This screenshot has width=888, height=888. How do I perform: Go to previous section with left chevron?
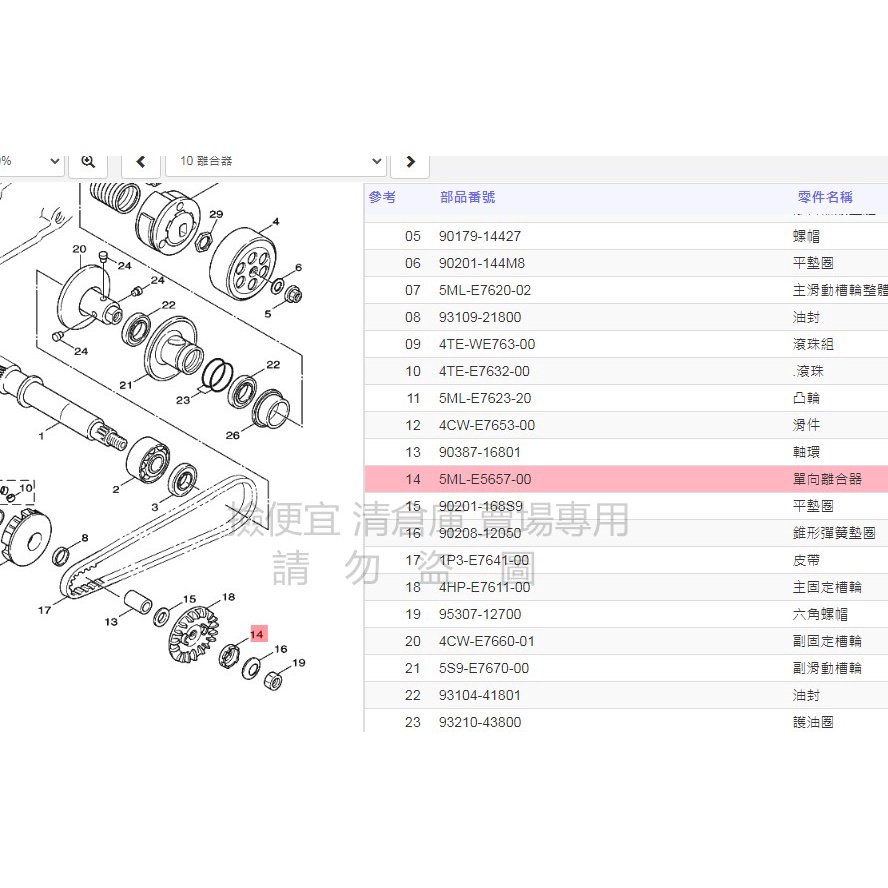(x=140, y=161)
